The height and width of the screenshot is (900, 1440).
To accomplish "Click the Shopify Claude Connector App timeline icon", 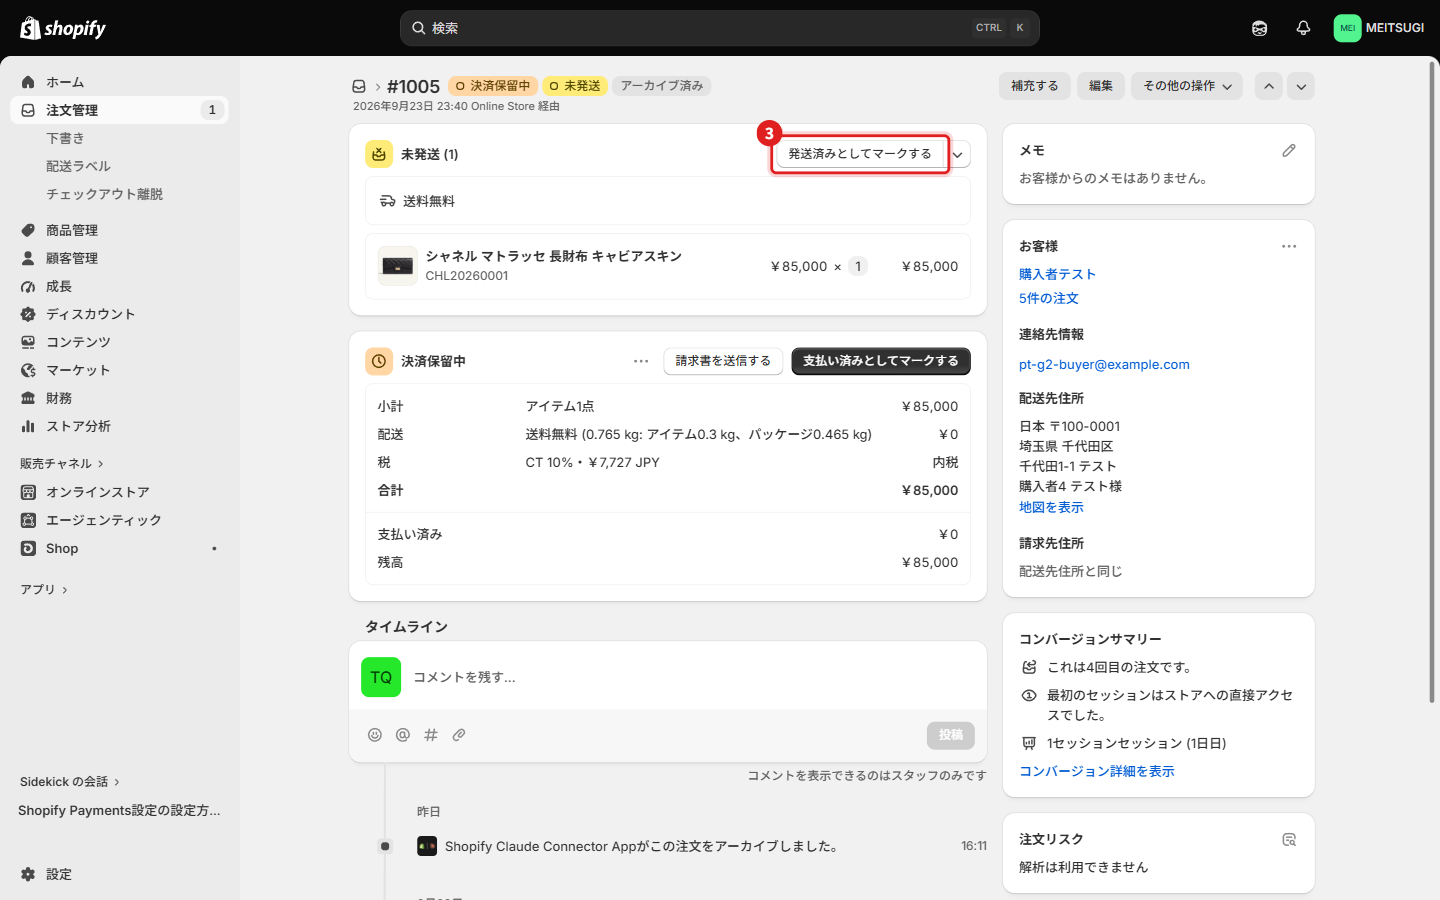I will tap(427, 846).
